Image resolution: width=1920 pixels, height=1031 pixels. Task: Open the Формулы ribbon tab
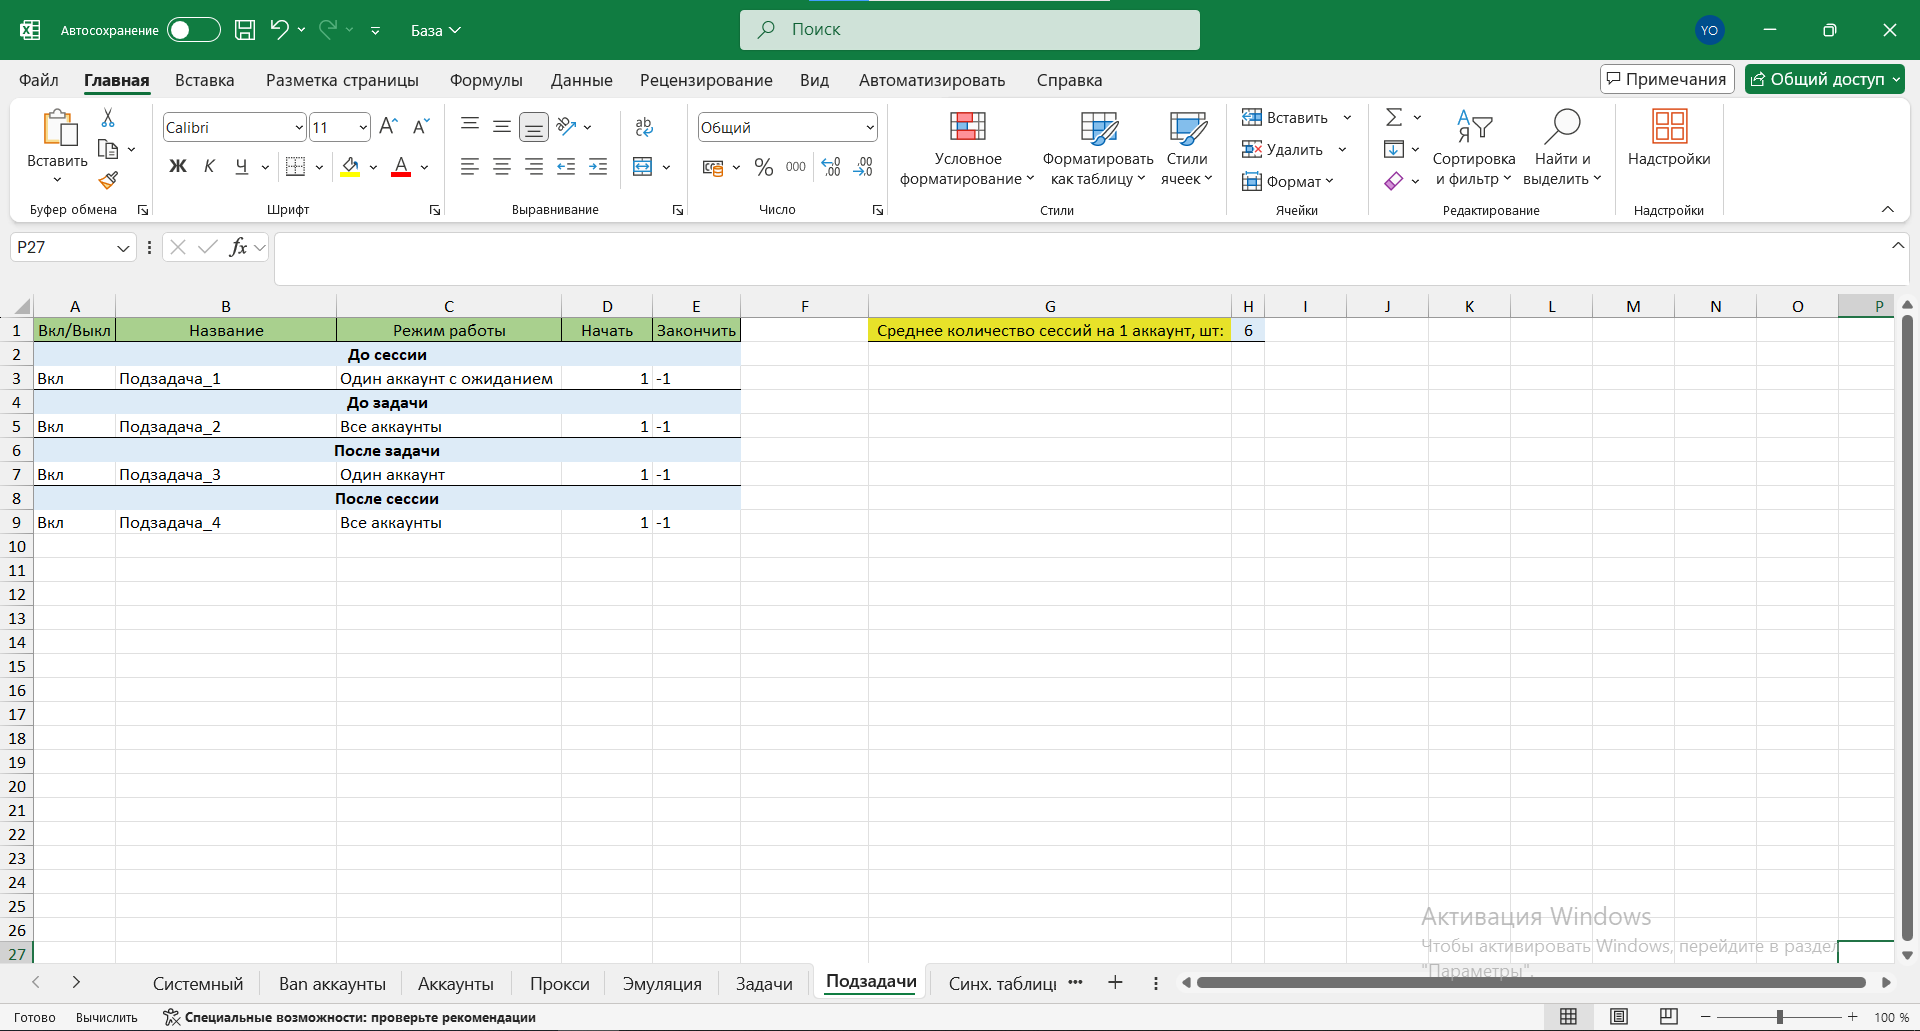pyautogui.click(x=486, y=80)
